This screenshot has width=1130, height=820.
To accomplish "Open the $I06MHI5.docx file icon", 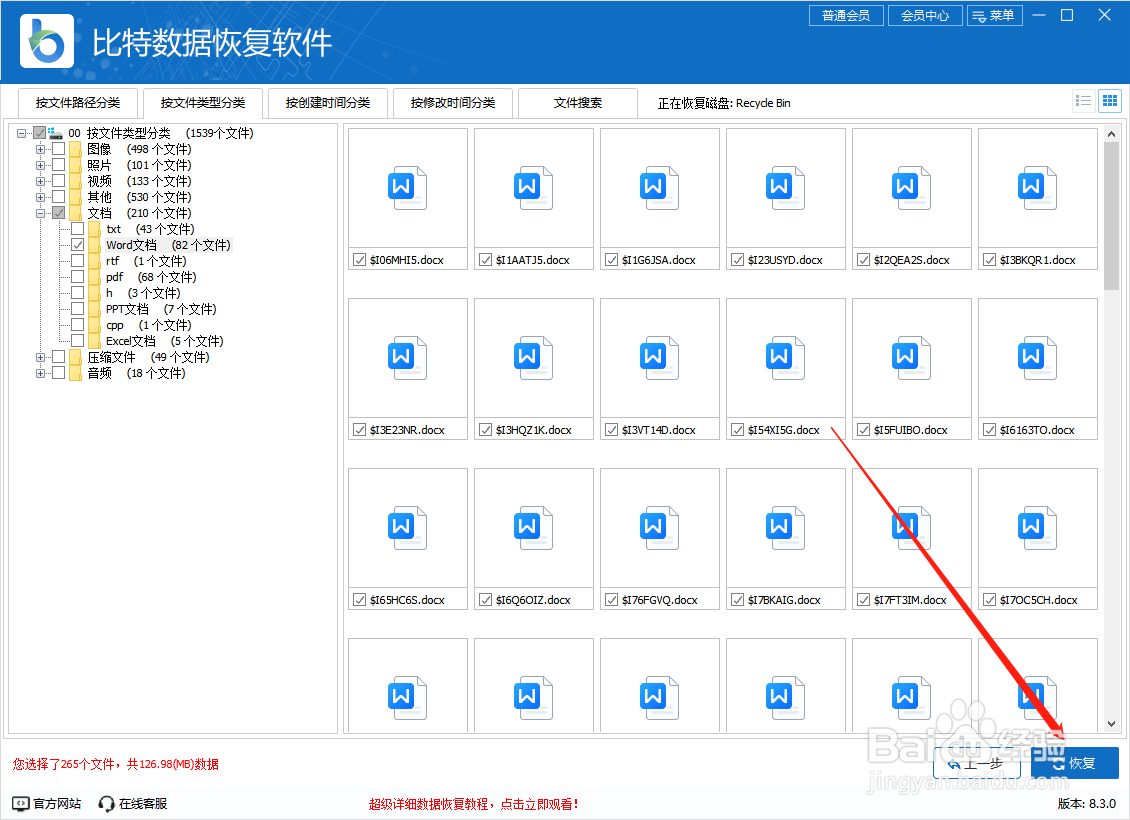I will (x=407, y=188).
